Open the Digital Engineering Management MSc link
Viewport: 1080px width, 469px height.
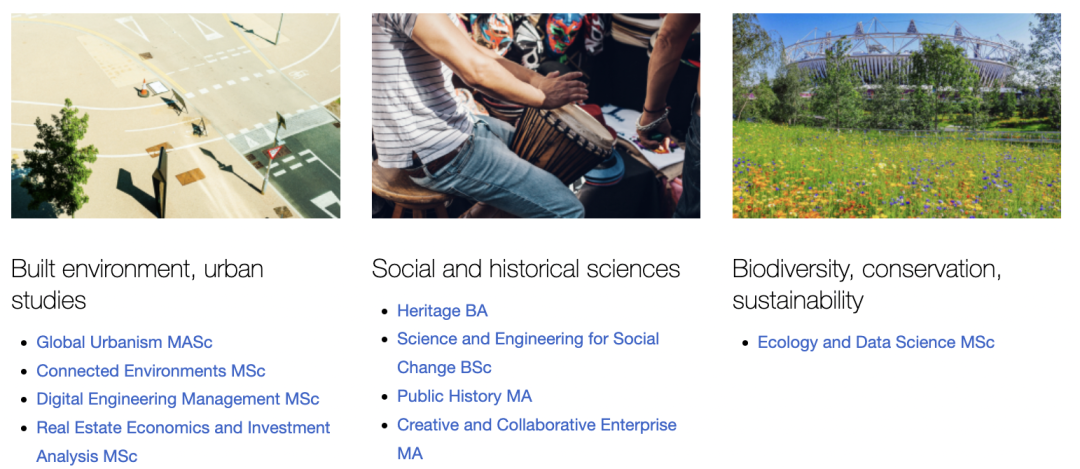[178, 399]
